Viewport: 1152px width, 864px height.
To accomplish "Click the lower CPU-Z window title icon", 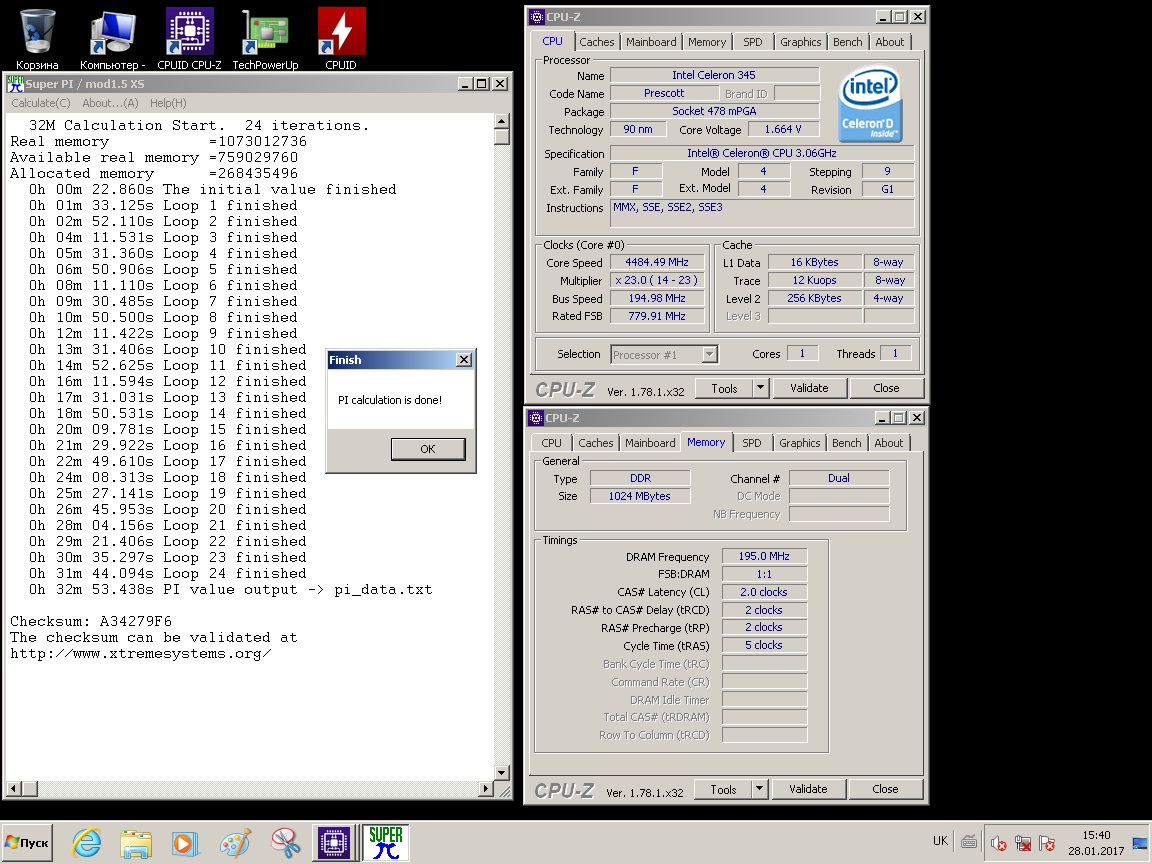I will [536, 418].
